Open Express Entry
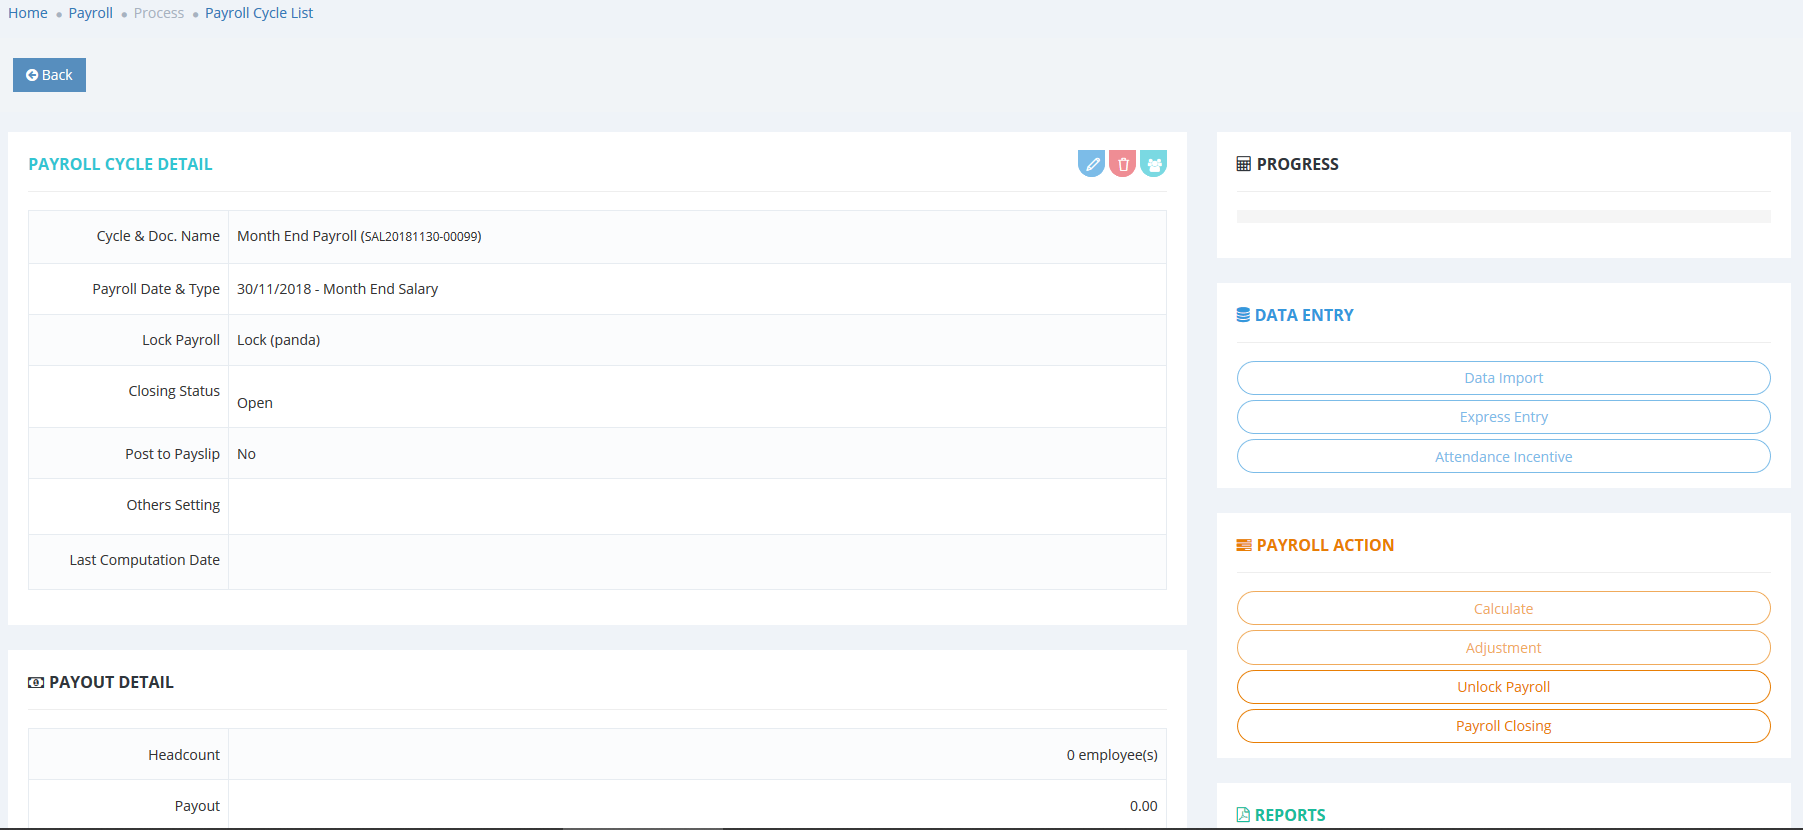Screen dimensions: 1803x830 1503,417
